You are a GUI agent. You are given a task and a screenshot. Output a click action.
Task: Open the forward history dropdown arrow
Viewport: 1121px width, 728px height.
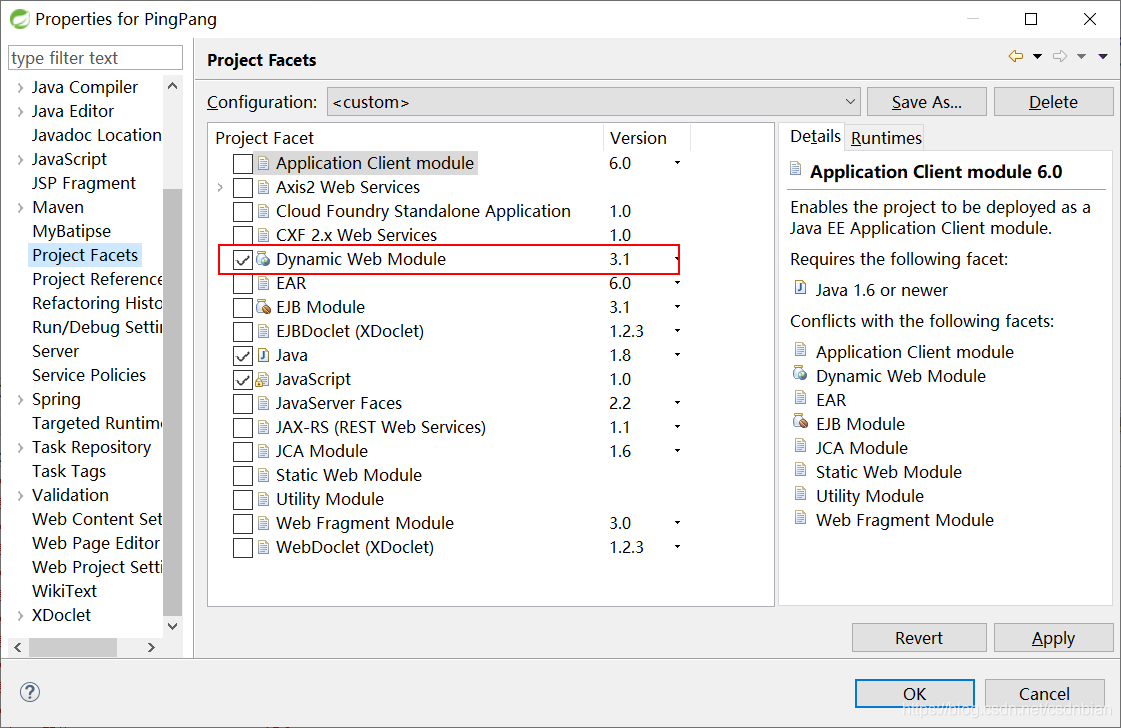click(x=1082, y=56)
